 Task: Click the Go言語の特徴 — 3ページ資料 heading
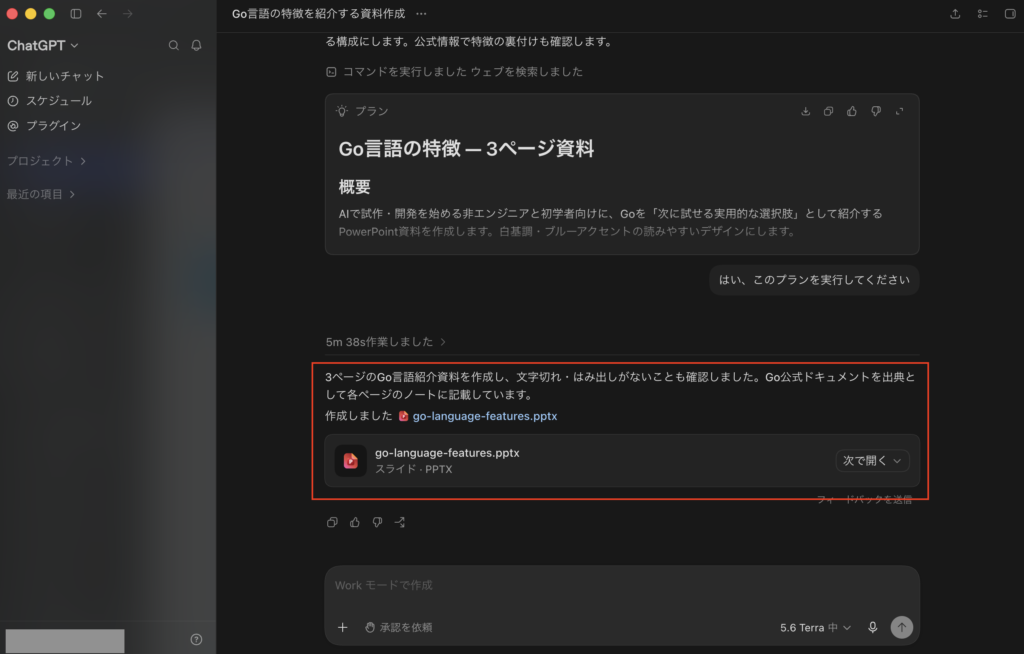(466, 148)
